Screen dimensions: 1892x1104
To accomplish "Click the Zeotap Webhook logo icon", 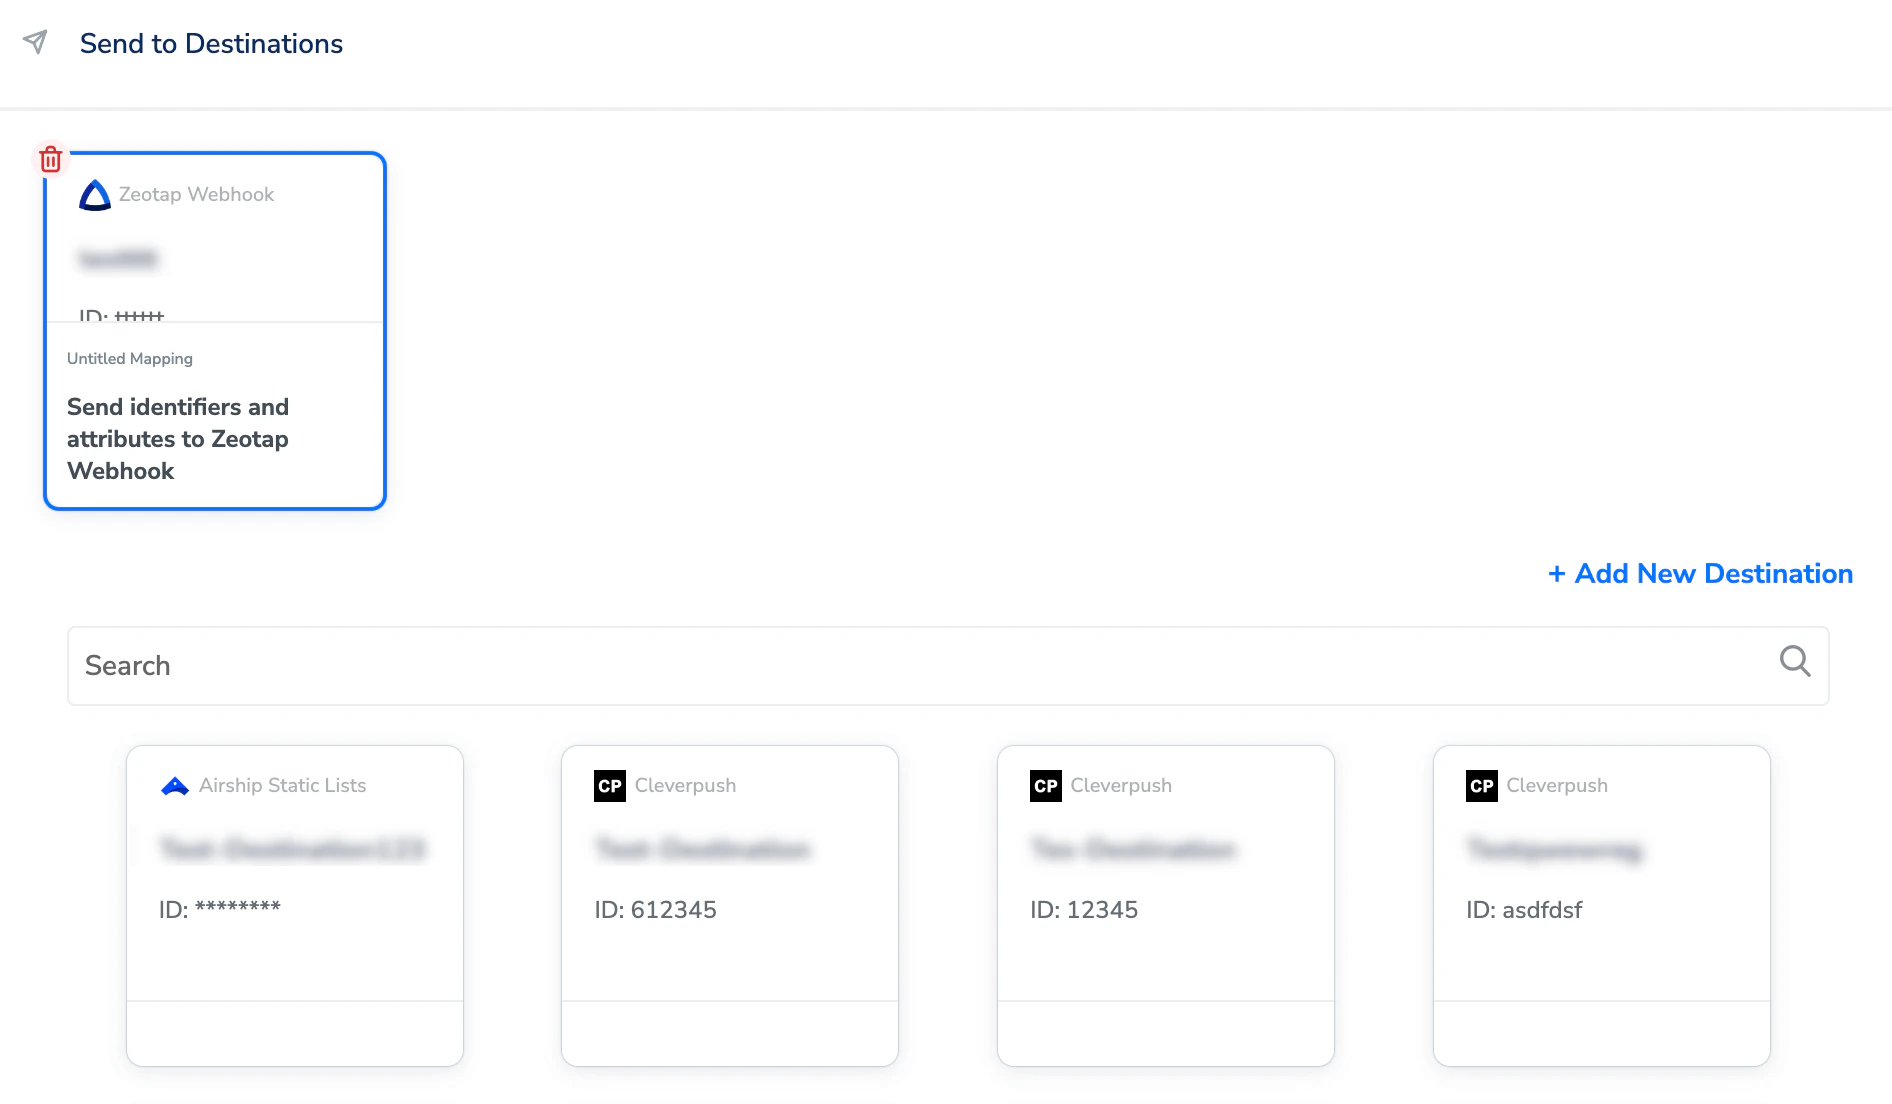I will (95, 195).
